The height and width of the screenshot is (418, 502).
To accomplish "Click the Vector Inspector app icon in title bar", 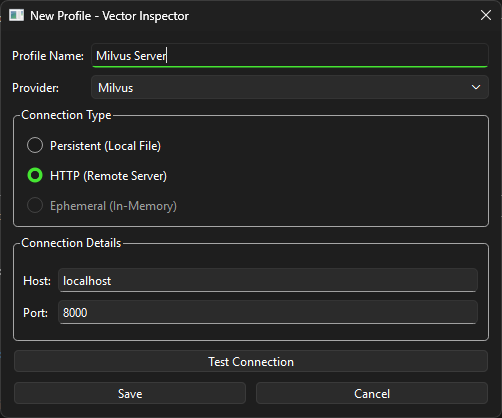I will click(x=16, y=15).
